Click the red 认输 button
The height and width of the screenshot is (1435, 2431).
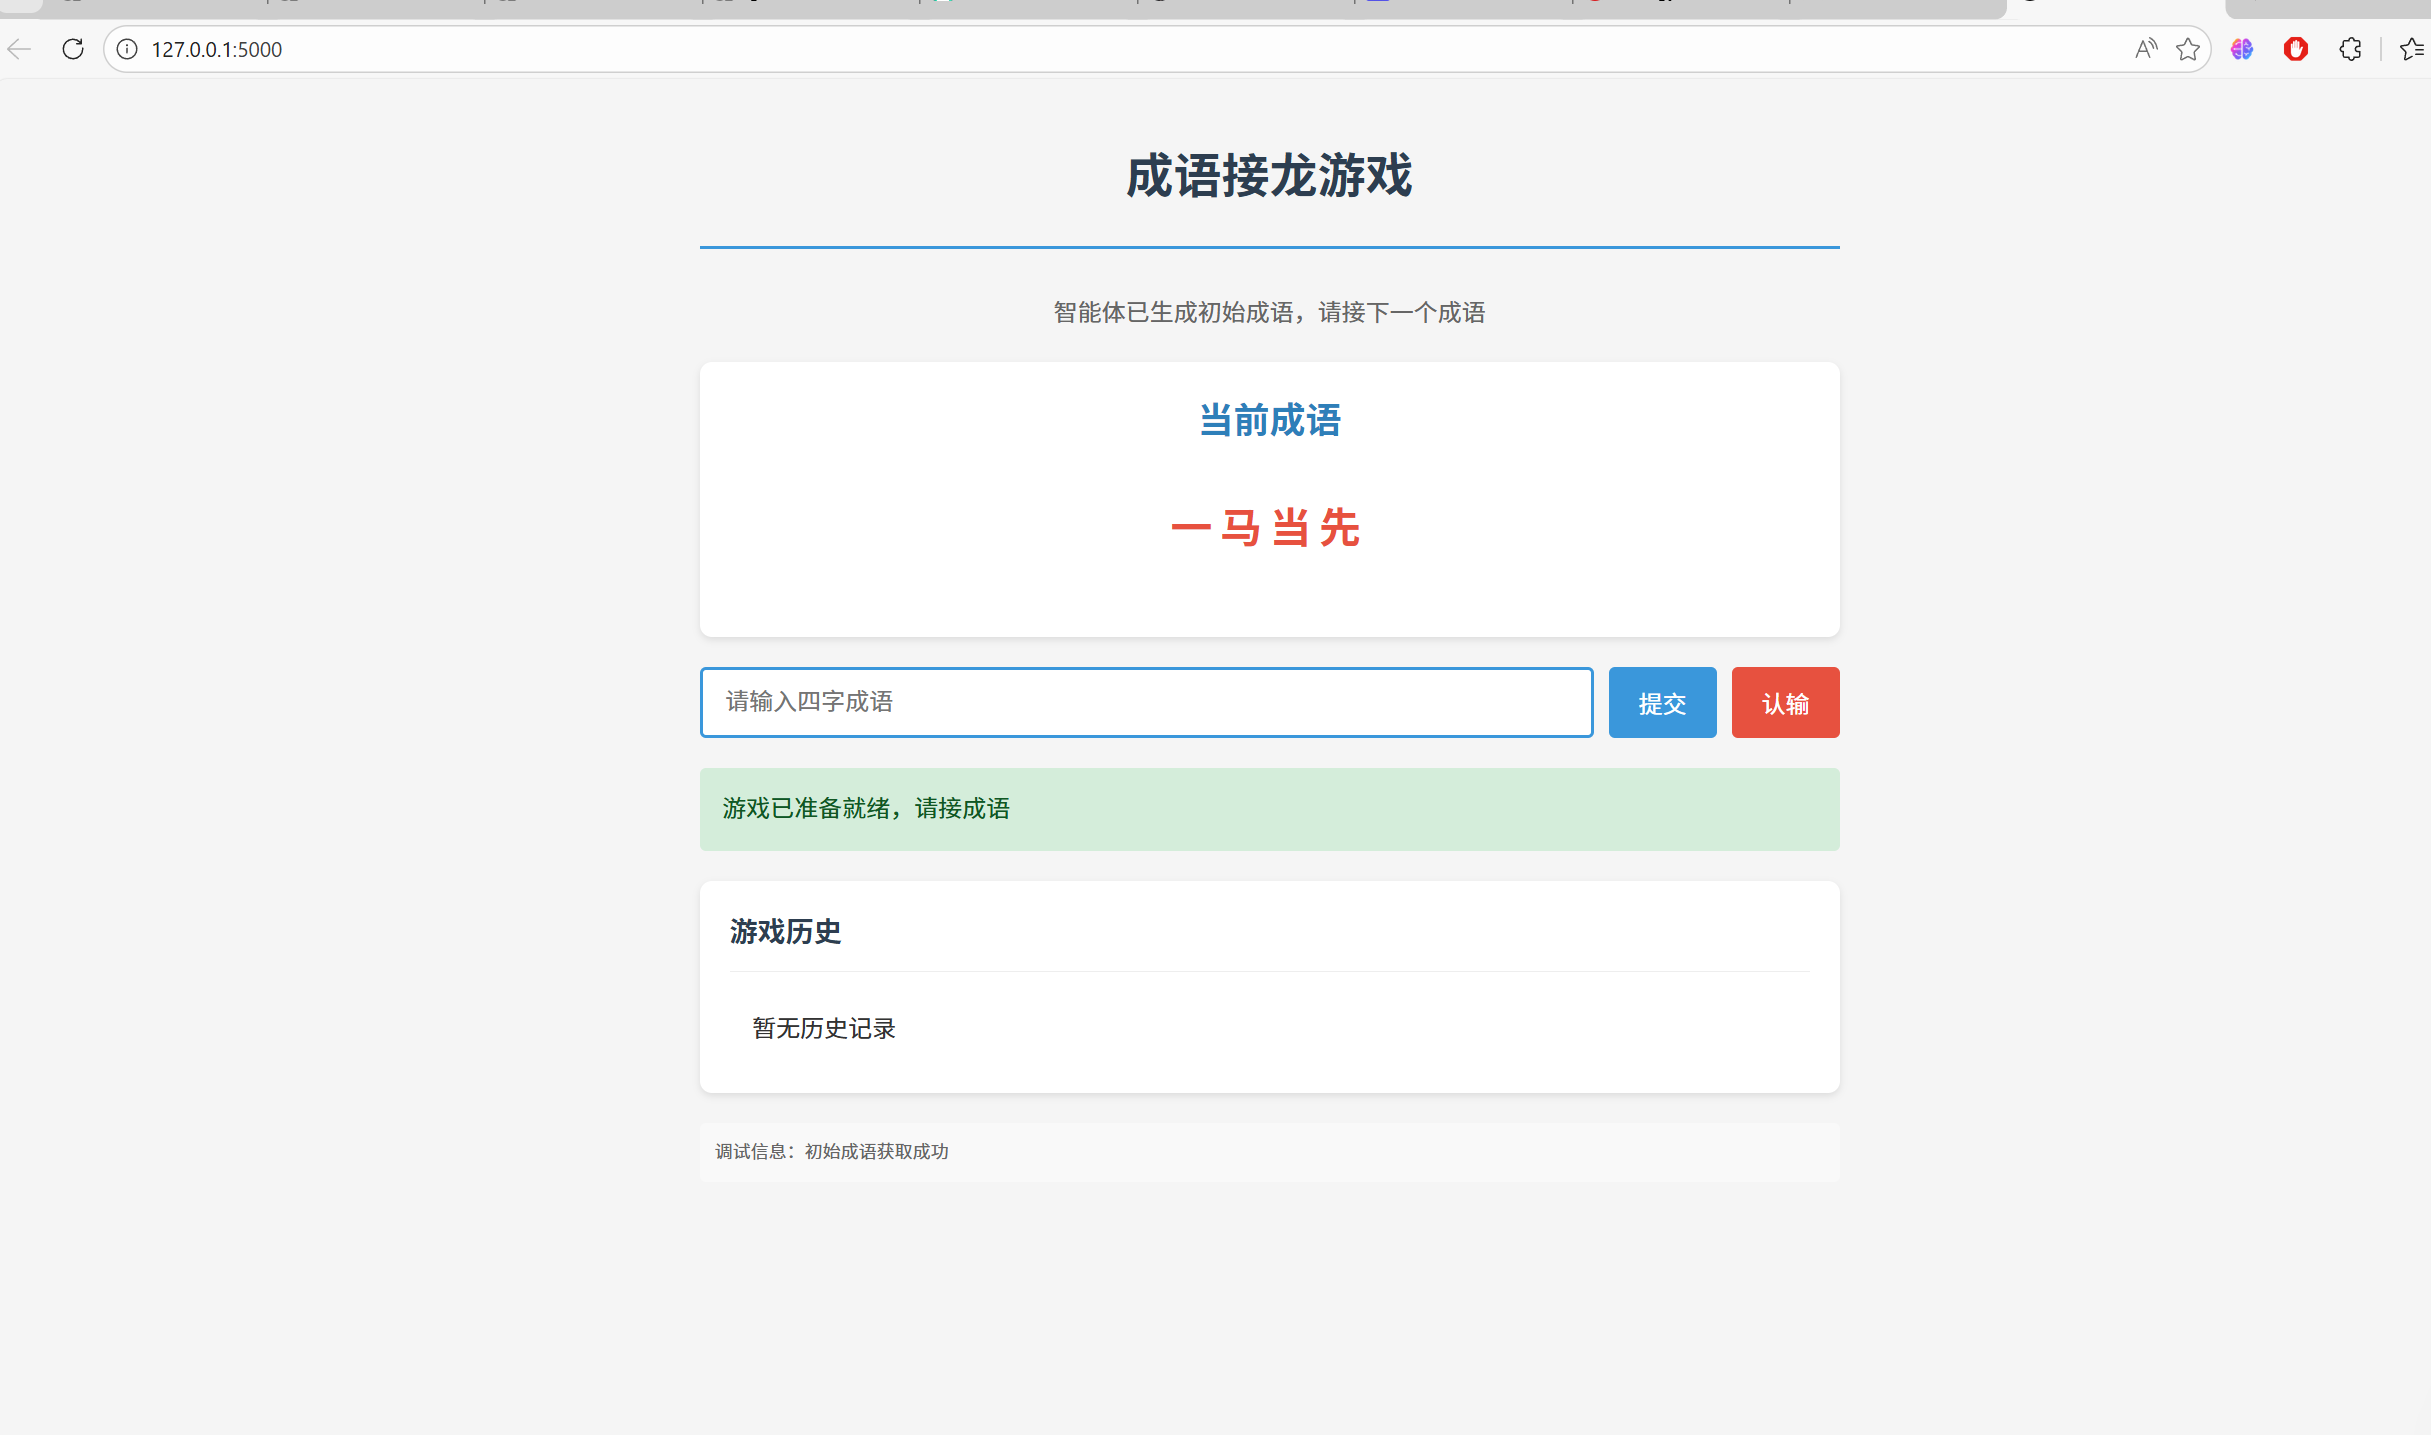tap(1785, 703)
